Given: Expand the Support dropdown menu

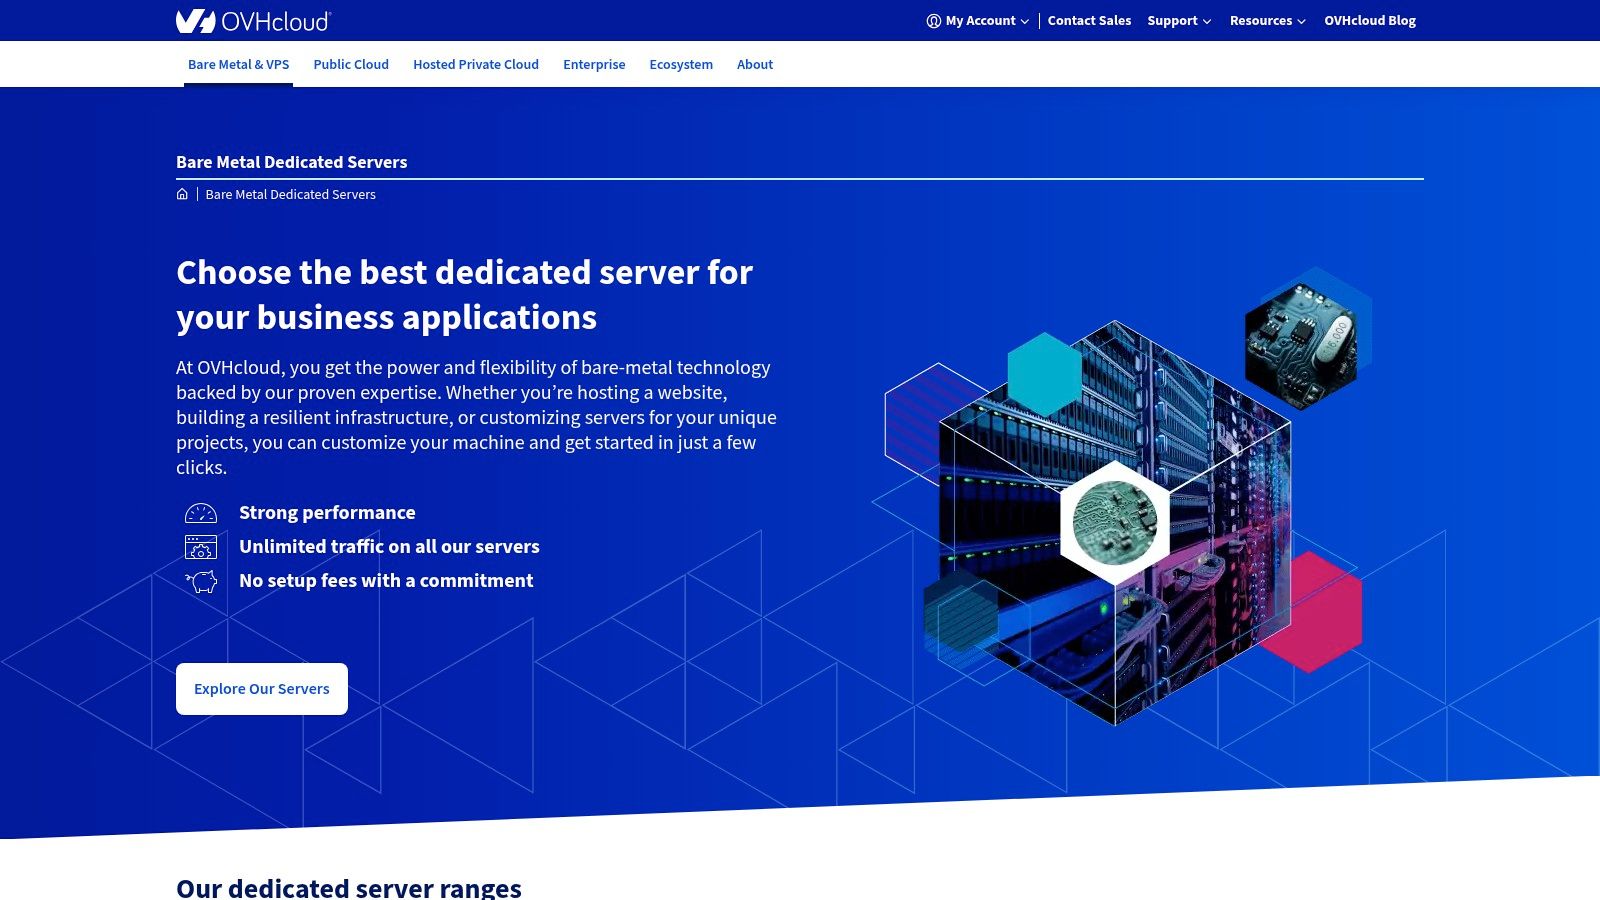Looking at the screenshot, I should point(1178,21).
